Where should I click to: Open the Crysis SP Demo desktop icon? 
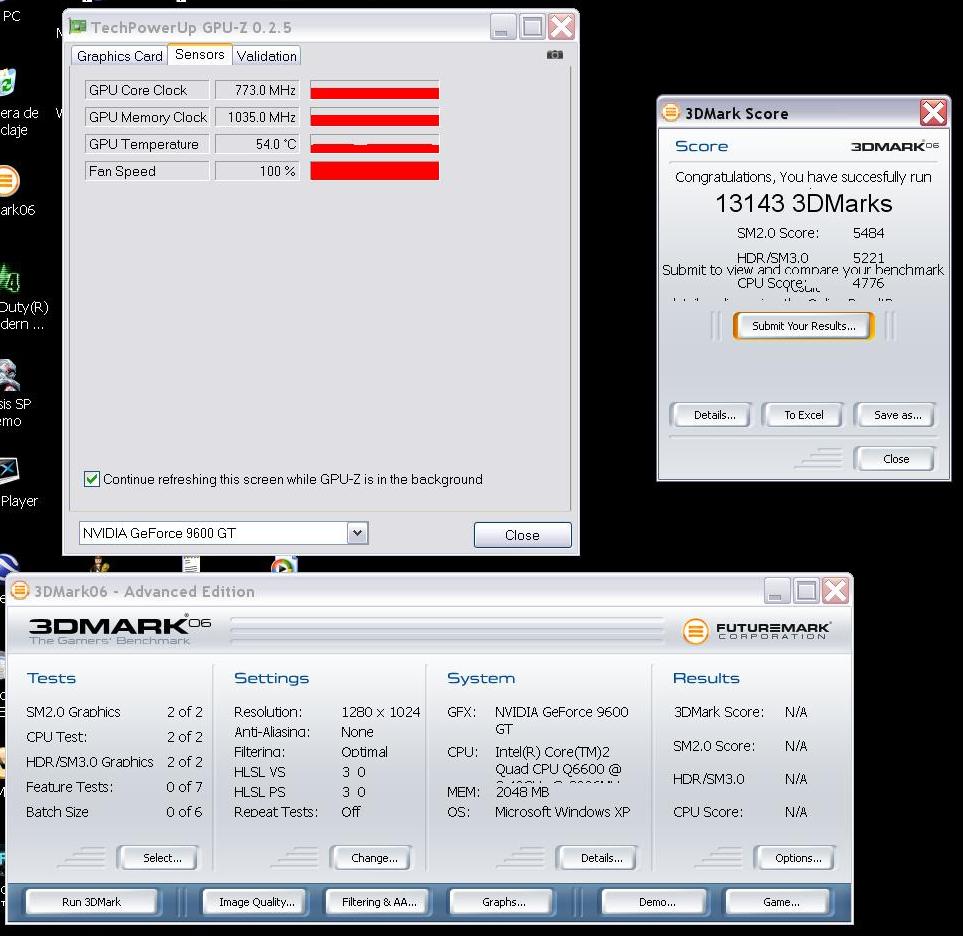(x=10, y=375)
